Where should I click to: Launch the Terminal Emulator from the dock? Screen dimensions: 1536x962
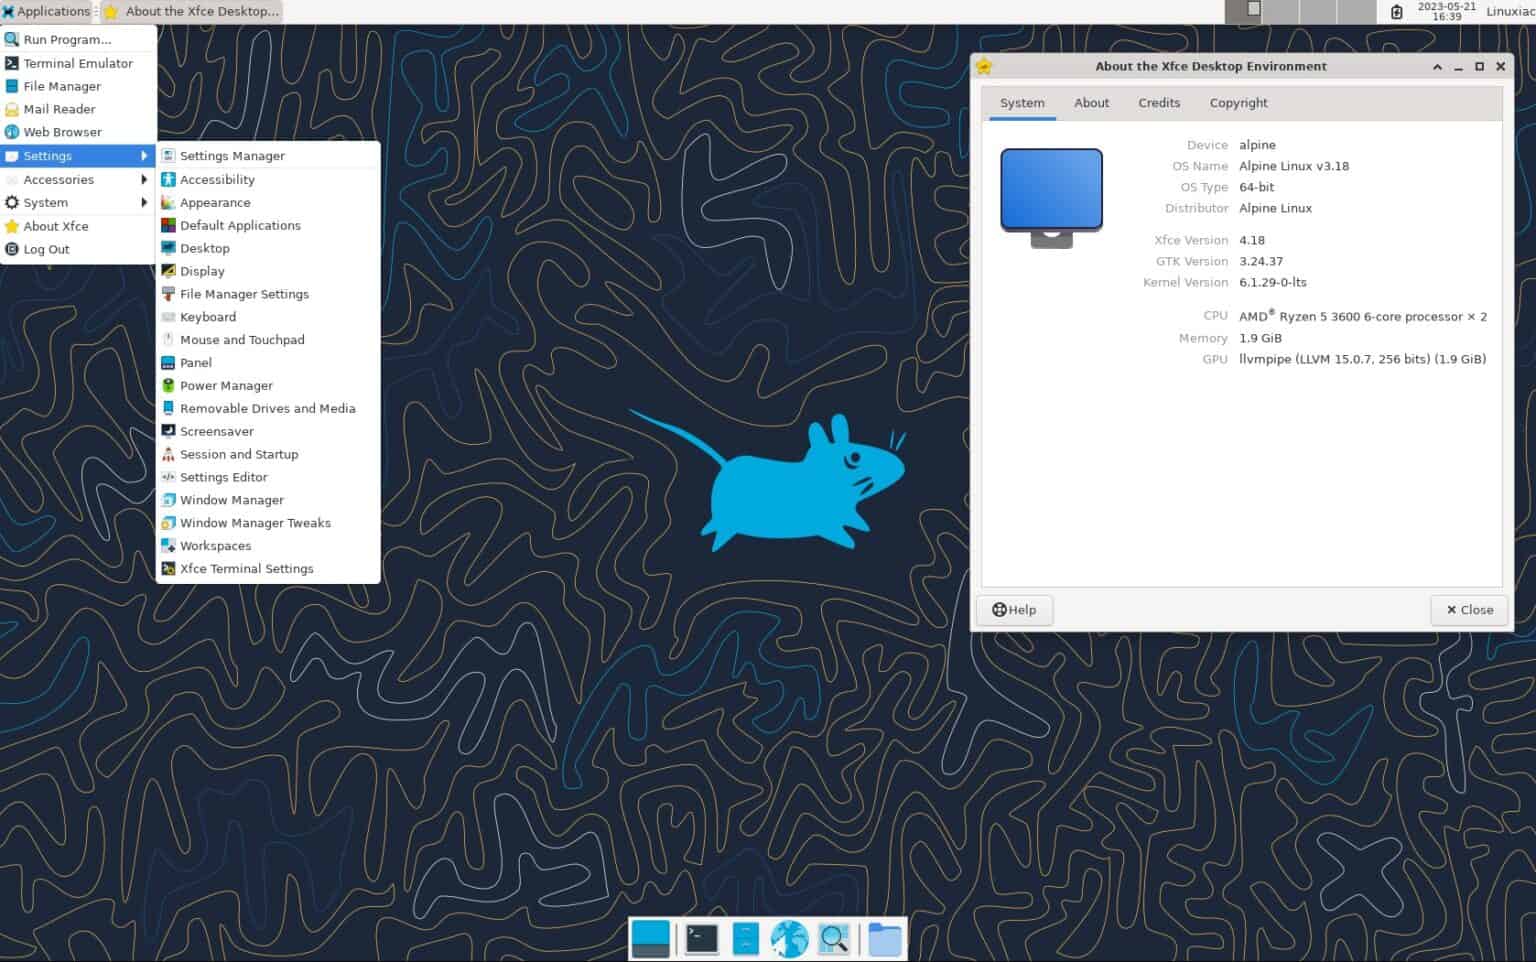click(x=700, y=938)
